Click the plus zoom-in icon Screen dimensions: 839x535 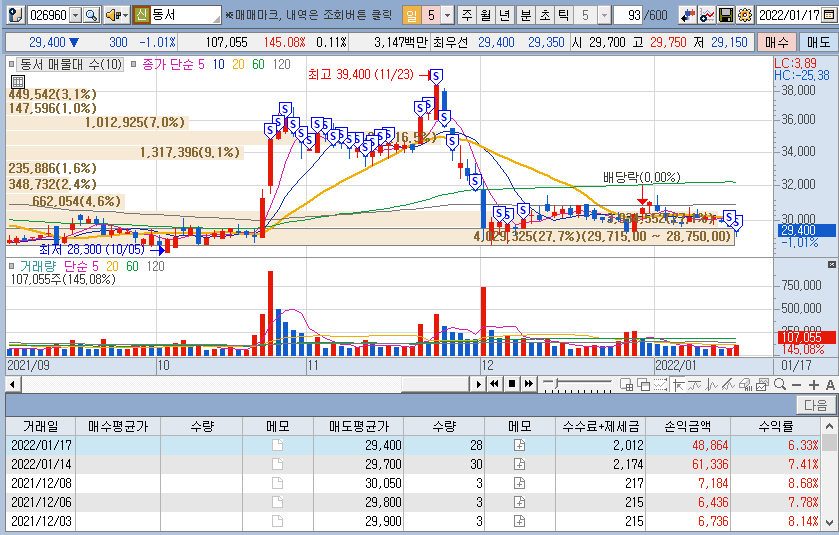tap(814, 385)
